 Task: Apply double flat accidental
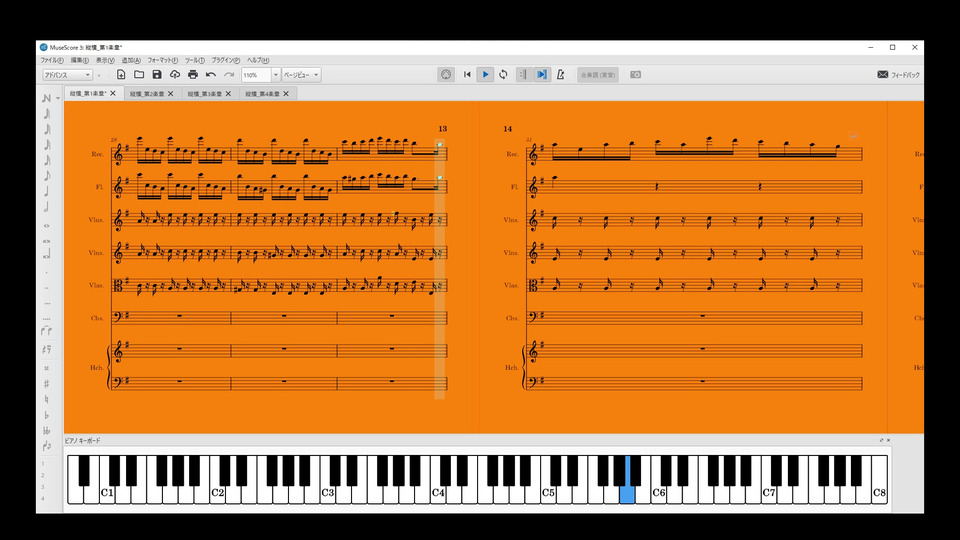pos(47,430)
